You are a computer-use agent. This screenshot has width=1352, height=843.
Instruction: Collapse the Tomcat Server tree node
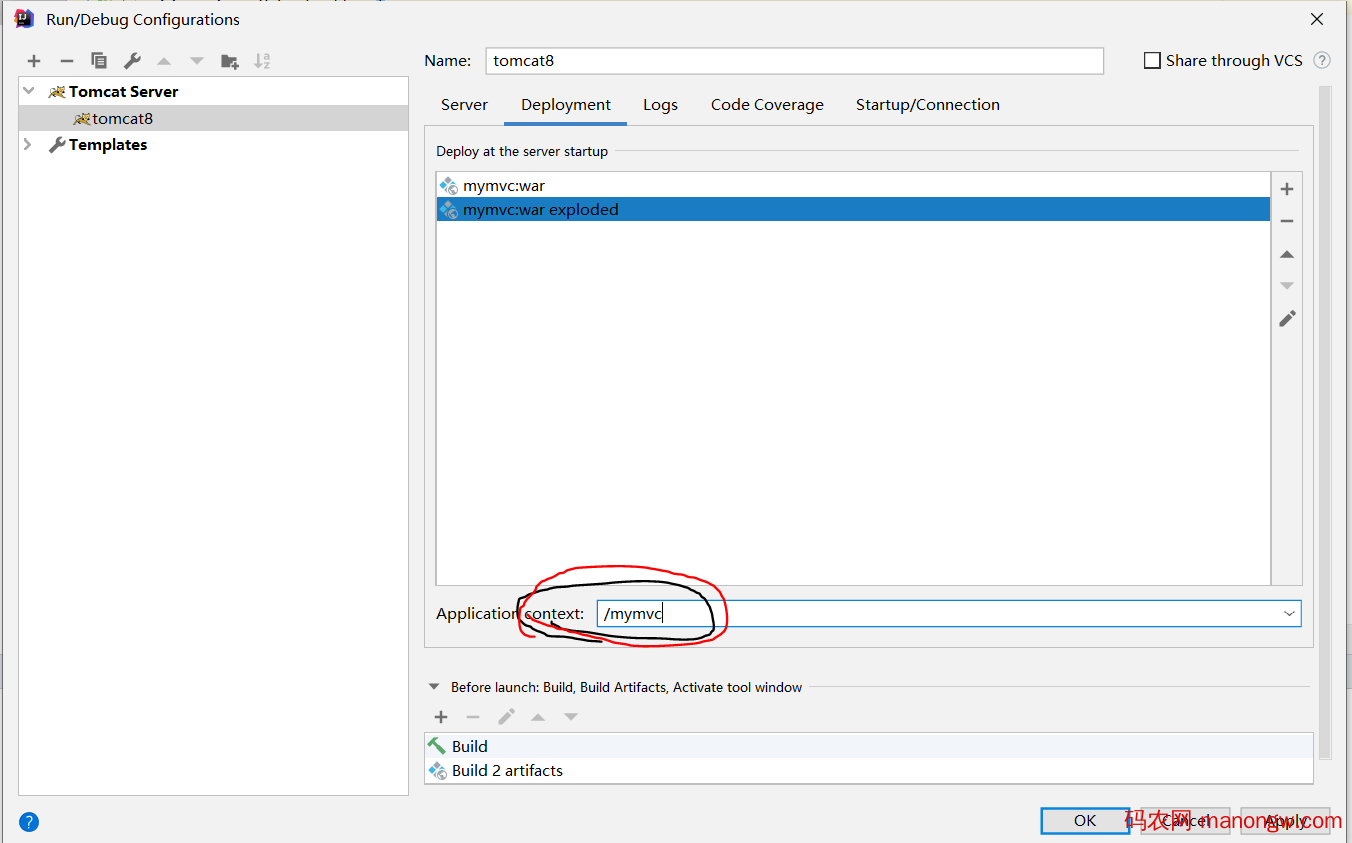pyautogui.click(x=29, y=91)
